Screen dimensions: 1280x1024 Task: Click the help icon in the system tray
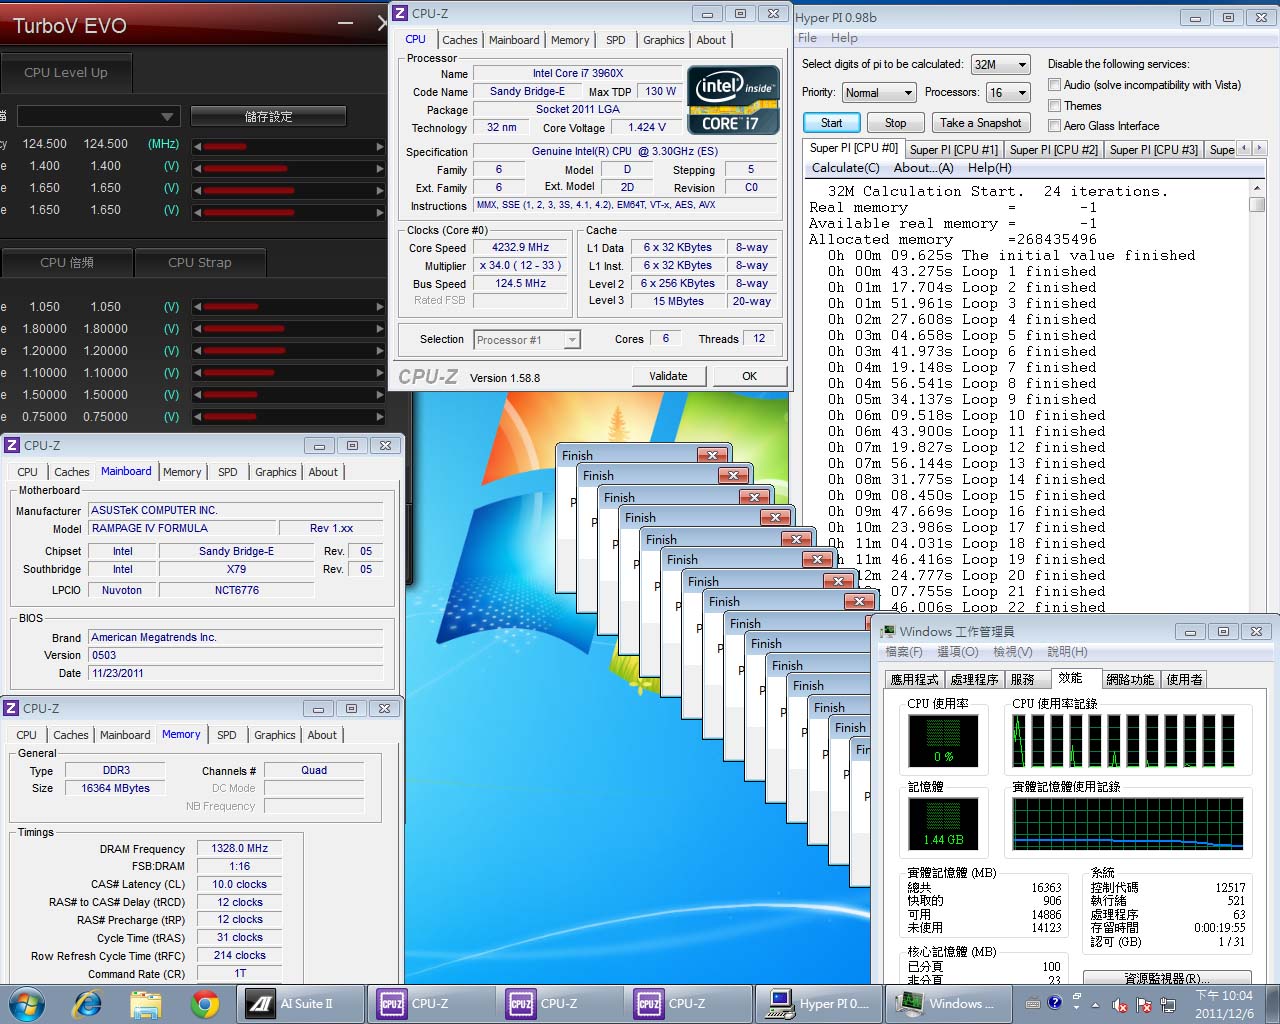(1054, 1001)
